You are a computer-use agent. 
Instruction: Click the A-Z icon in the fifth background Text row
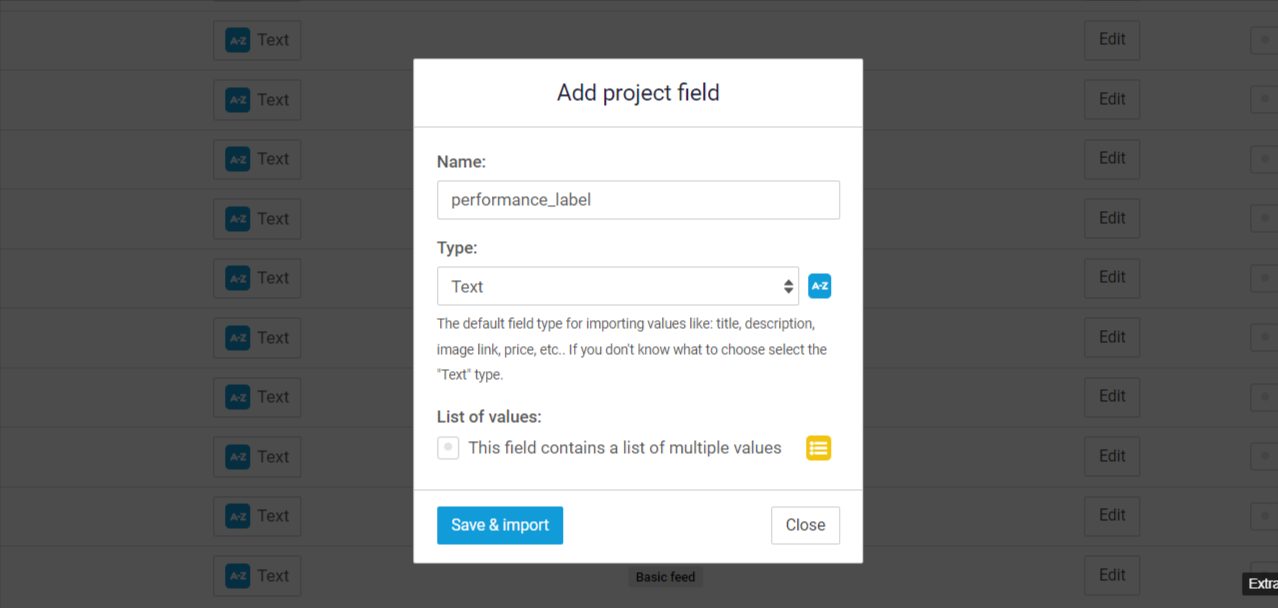tap(237, 278)
